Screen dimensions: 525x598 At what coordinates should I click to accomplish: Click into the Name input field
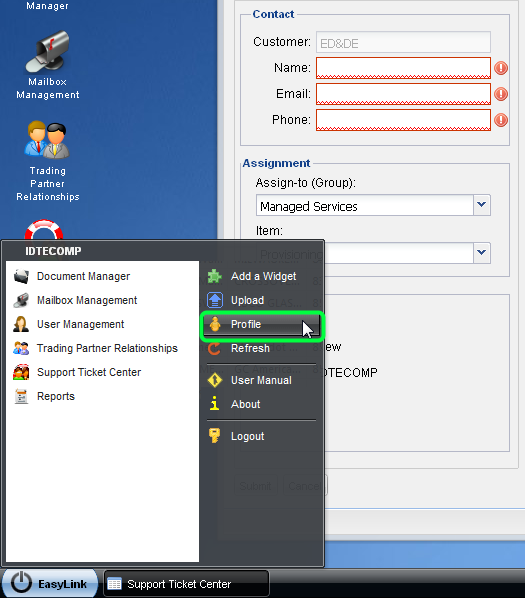(403, 68)
